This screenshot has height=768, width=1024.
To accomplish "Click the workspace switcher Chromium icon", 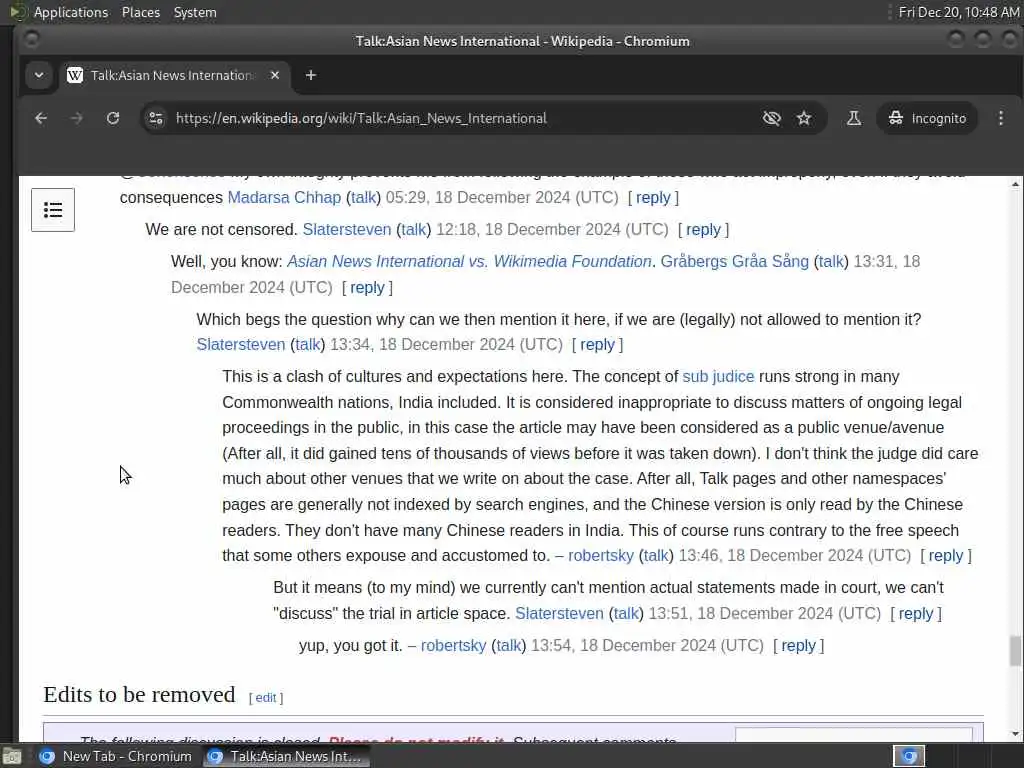I will tap(909, 756).
